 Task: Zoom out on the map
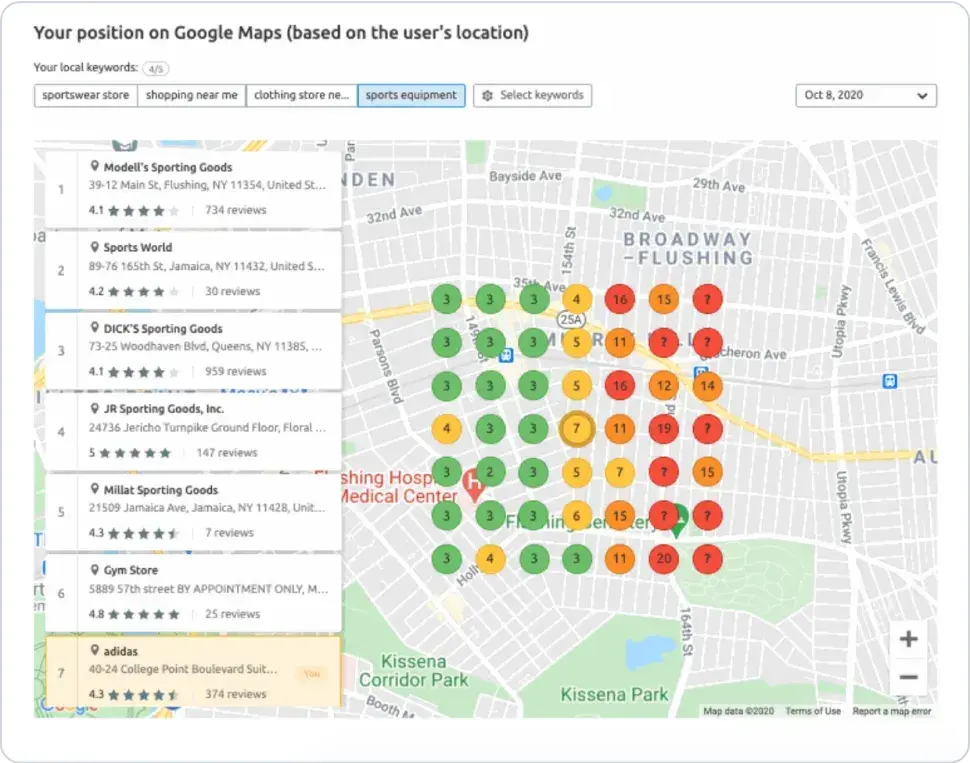click(x=908, y=677)
